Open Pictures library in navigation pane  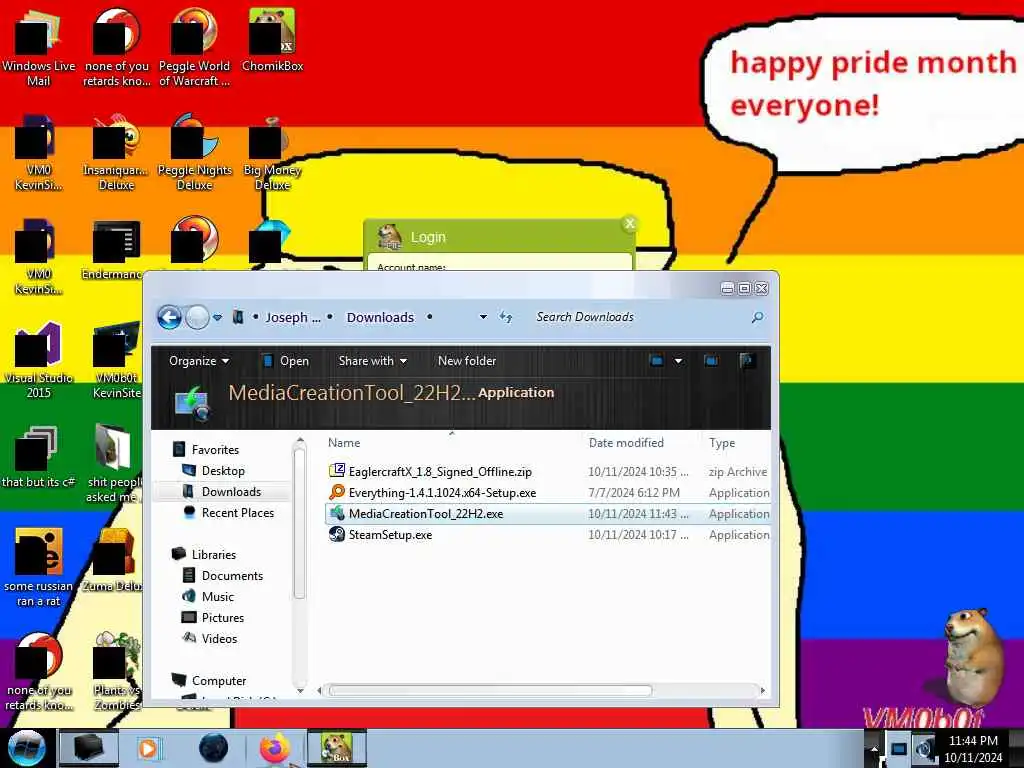coord(223,617)
